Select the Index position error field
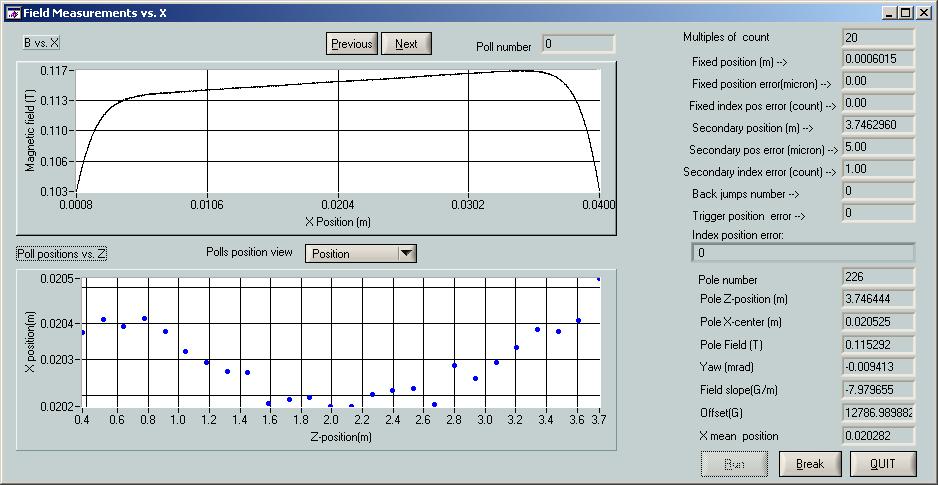This screenshot has width=938, height=485. click(x=803, y=253)
